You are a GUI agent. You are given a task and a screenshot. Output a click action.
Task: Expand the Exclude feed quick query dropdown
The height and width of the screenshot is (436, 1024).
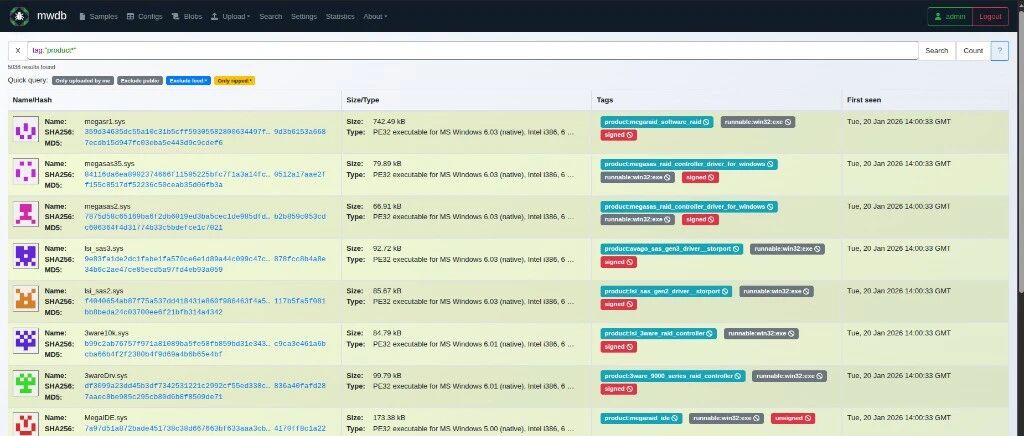(x=188, y=81)
